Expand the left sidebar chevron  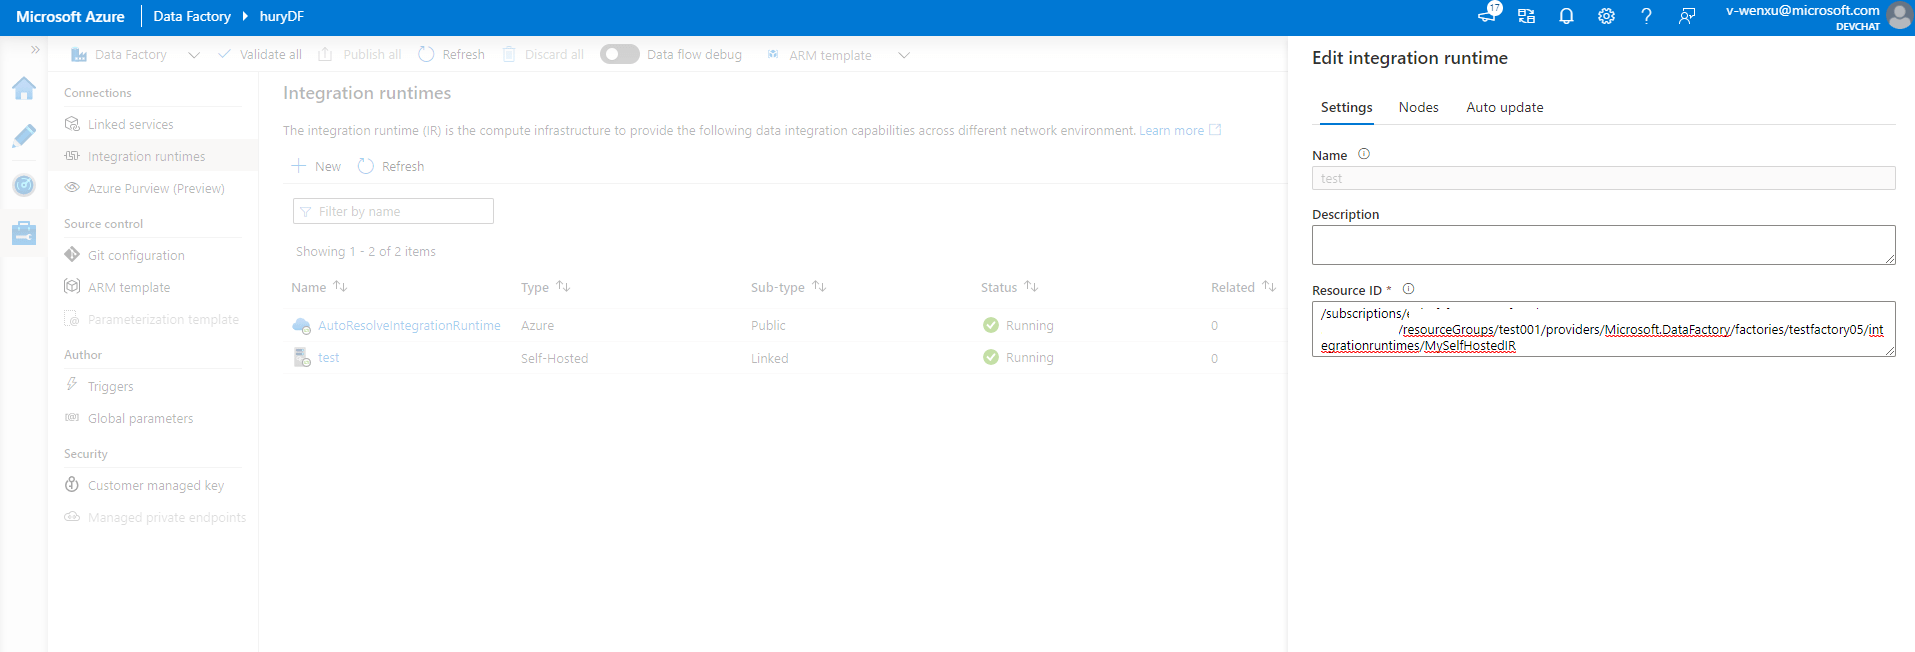pyautogui.click(x=35, y=49)
